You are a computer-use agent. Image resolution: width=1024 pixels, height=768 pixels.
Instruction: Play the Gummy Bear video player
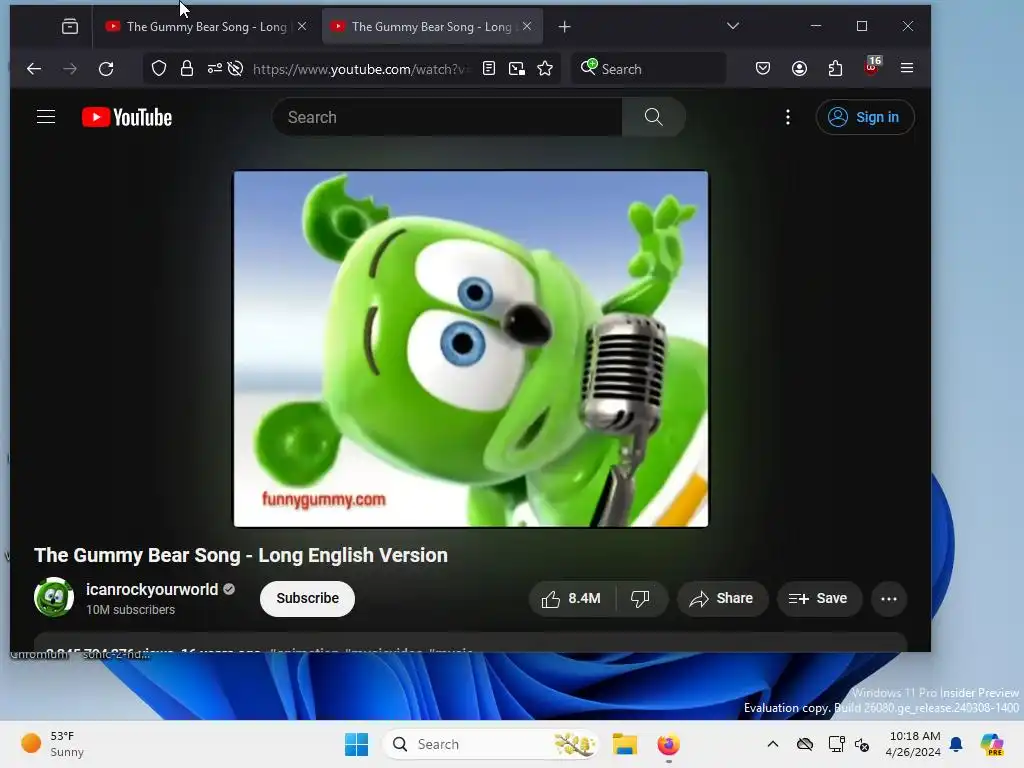click(x=471, y=349)
